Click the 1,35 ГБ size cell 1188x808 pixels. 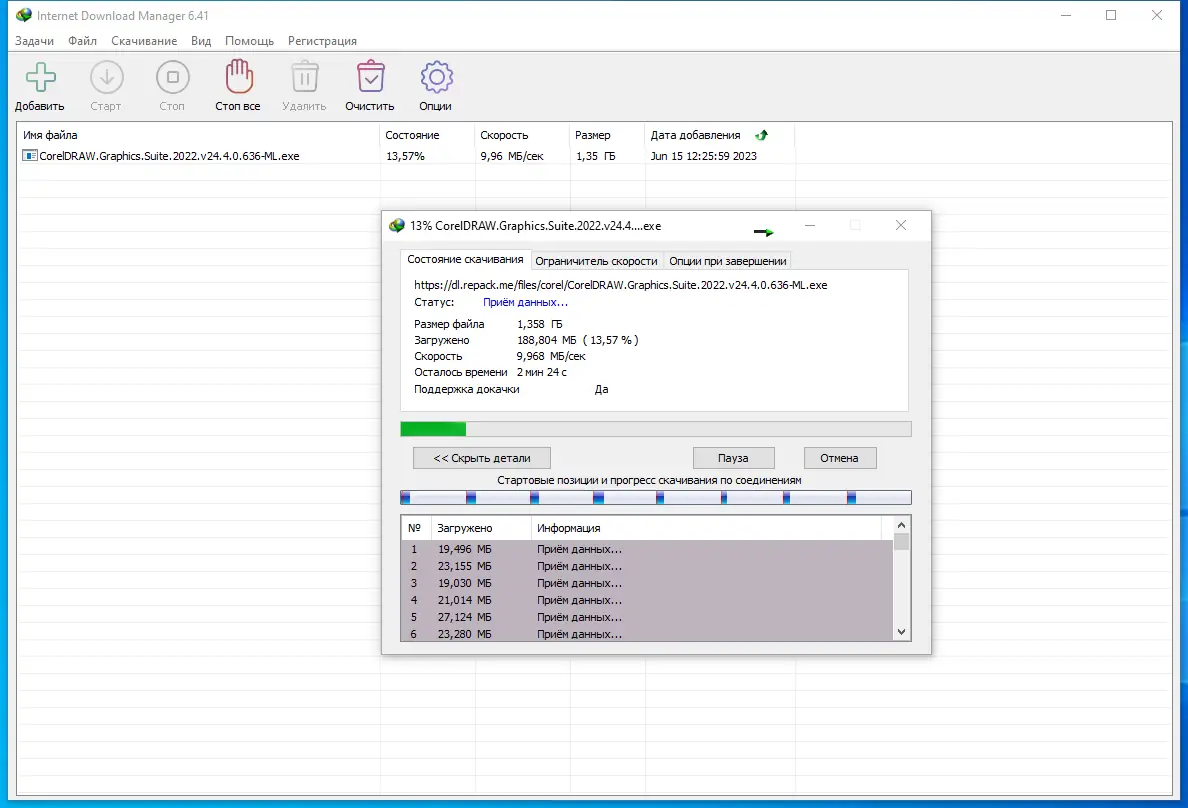coord(596,155)
